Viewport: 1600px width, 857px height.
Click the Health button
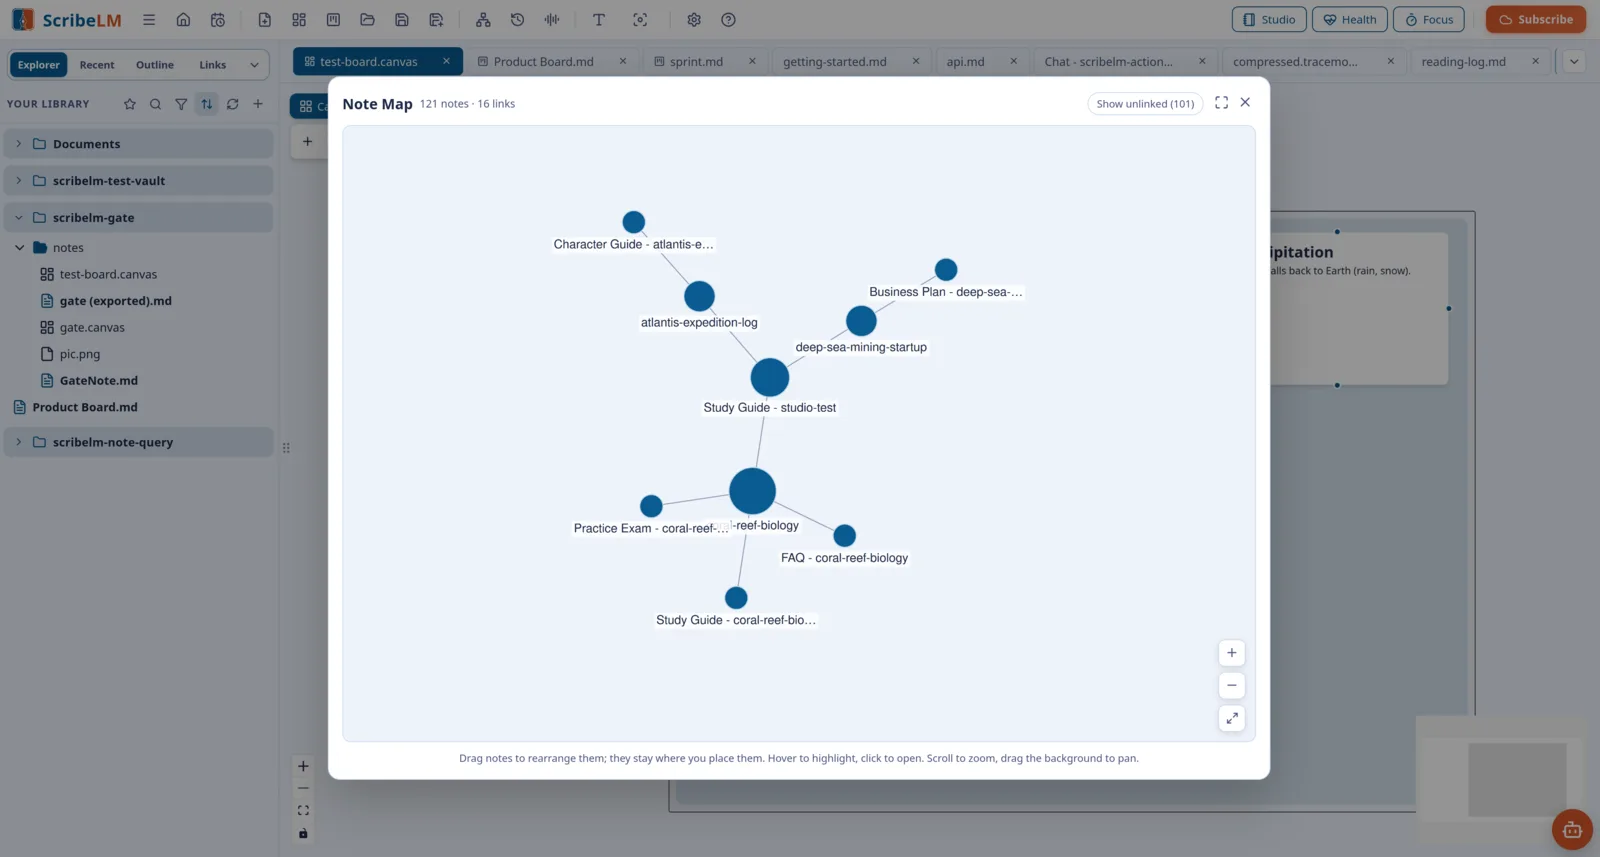point(1350,20)
